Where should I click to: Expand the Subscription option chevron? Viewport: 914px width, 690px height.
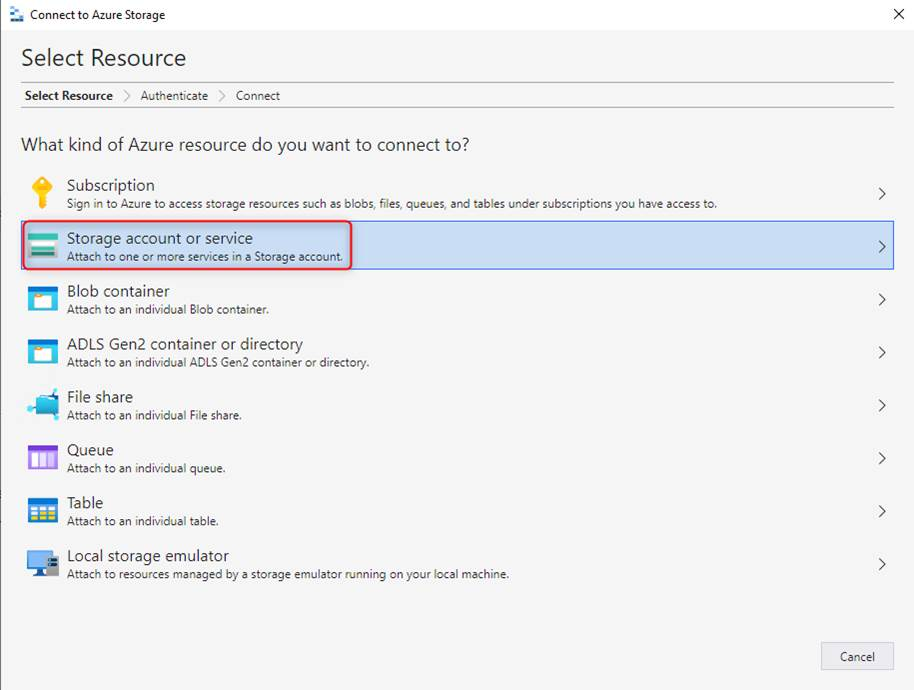[881, 194]
